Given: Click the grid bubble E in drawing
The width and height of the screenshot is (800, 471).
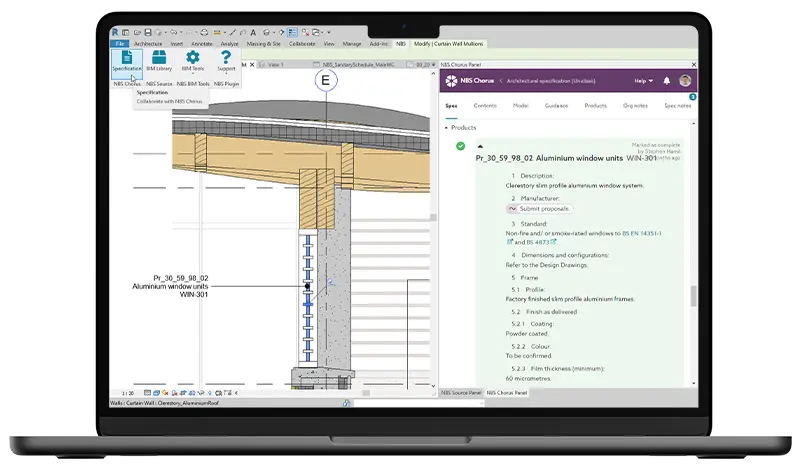Looking at the screenshot, I should (326, 80).
